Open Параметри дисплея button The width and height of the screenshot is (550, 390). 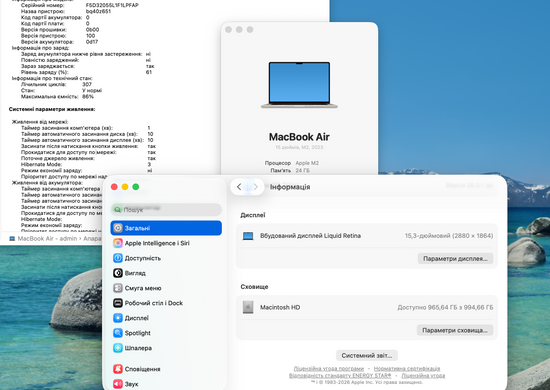pyautogui.click(x=455, y=259)
